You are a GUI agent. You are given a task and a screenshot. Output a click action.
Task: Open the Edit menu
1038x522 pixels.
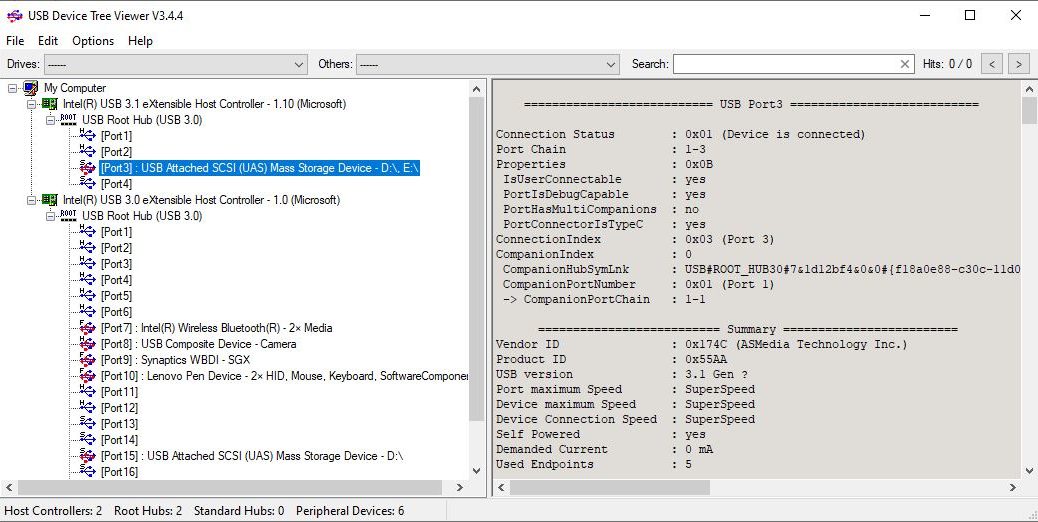click(x=48, y=41)
